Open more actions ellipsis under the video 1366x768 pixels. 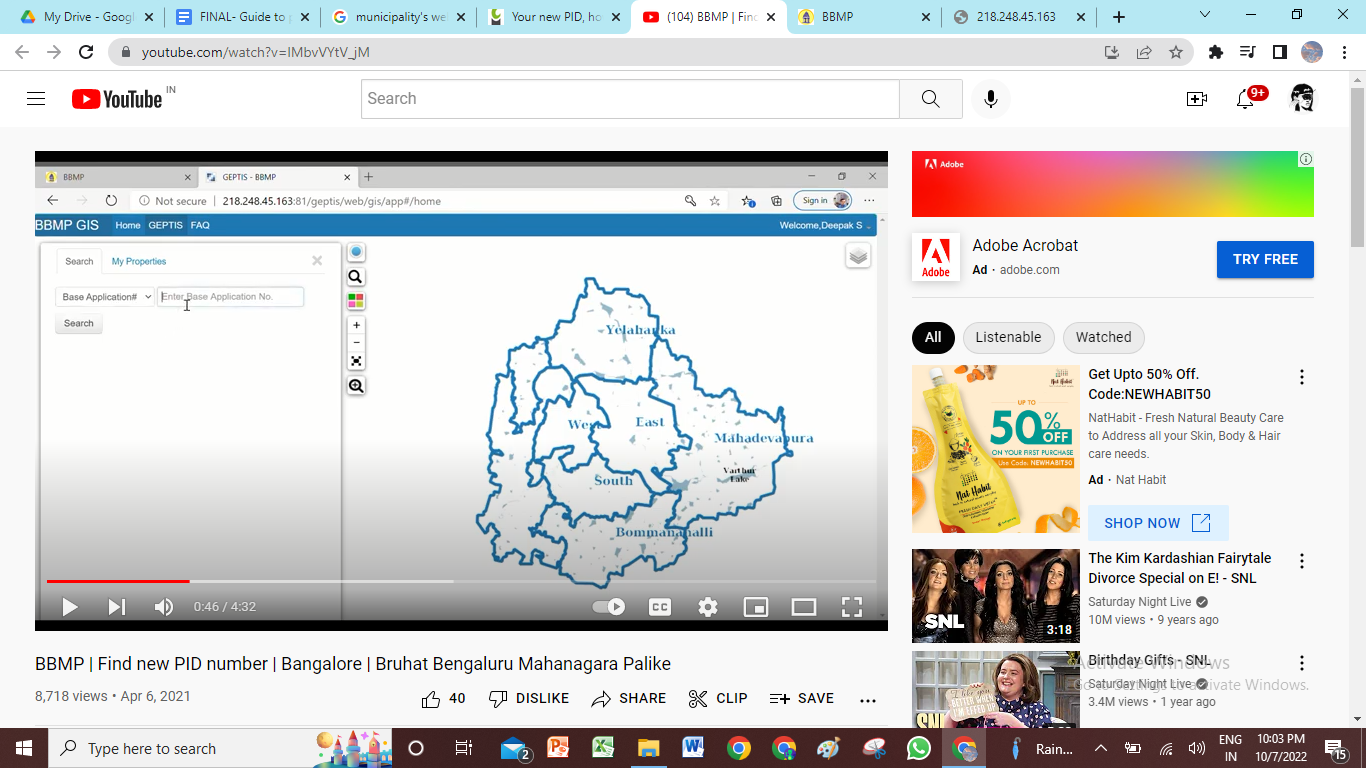click(x=868, y=699)
